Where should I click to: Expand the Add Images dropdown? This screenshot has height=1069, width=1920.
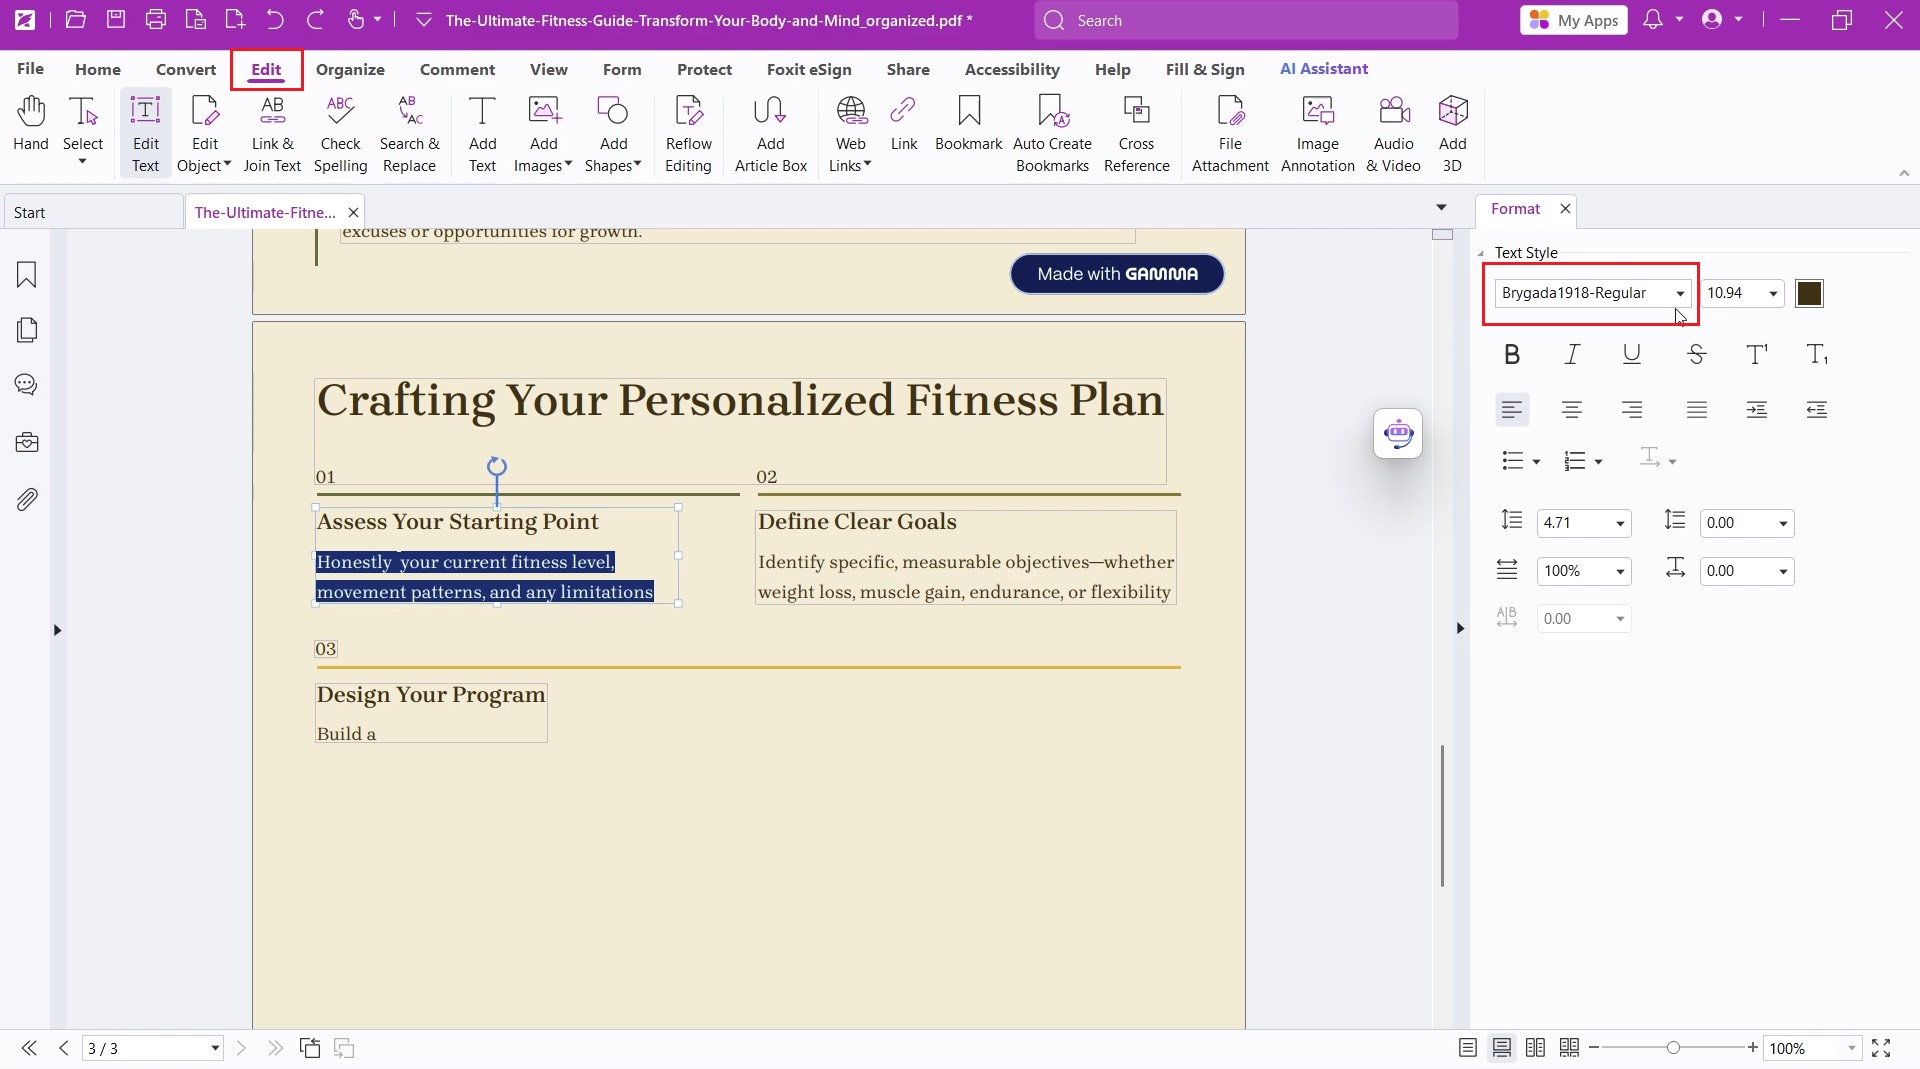click(568, 165)
